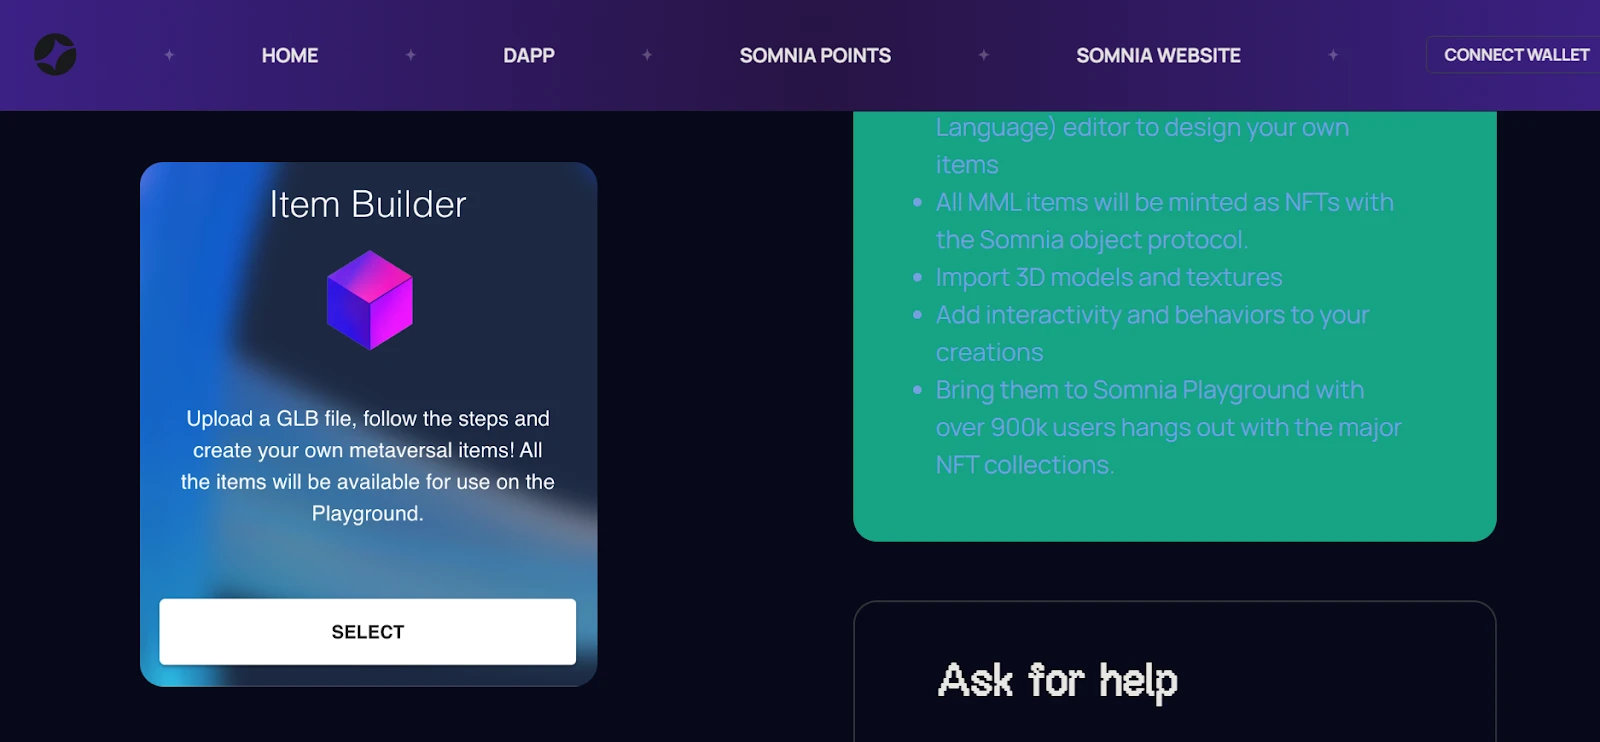Click the sparkle between HOME and DAPP
Screen dimensions: 1600x742
[x=410, y=55]
